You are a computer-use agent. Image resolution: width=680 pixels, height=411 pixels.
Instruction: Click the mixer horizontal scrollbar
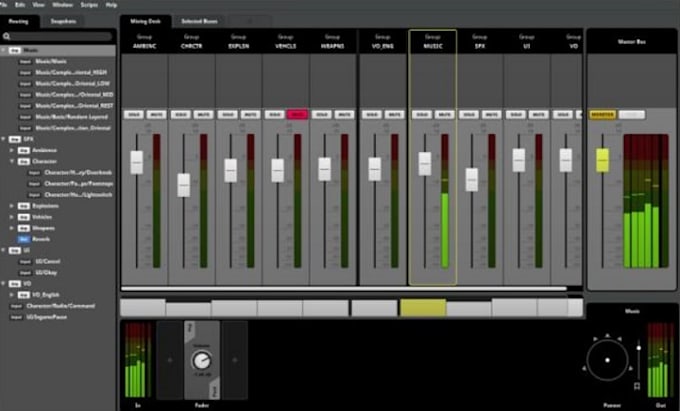click(344, 289)
